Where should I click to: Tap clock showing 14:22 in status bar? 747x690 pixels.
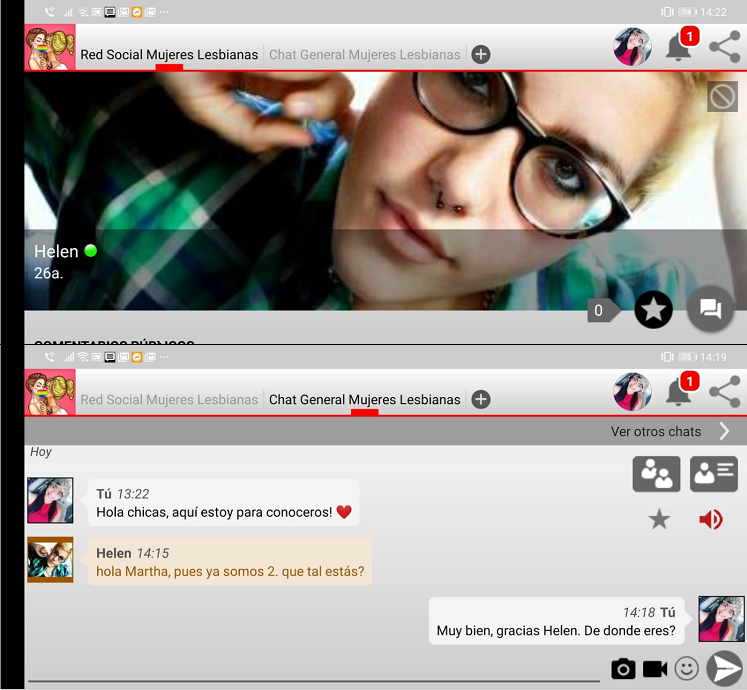click(713, 12)
